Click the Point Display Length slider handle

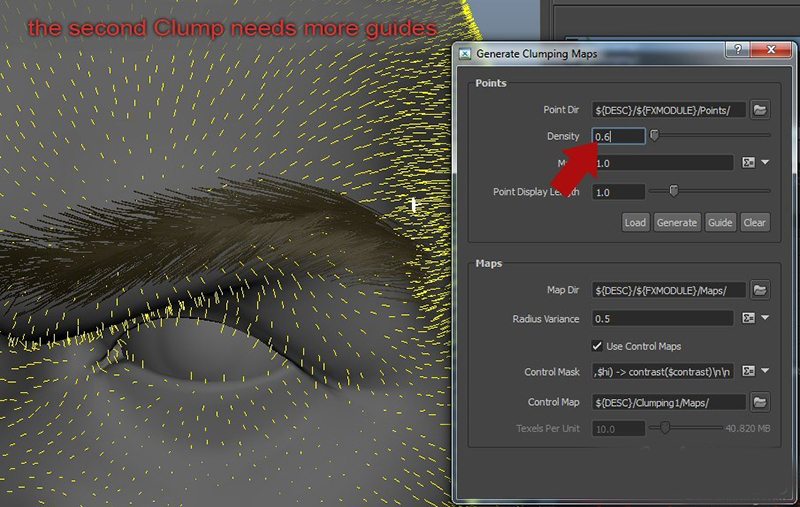coord(673,191)
